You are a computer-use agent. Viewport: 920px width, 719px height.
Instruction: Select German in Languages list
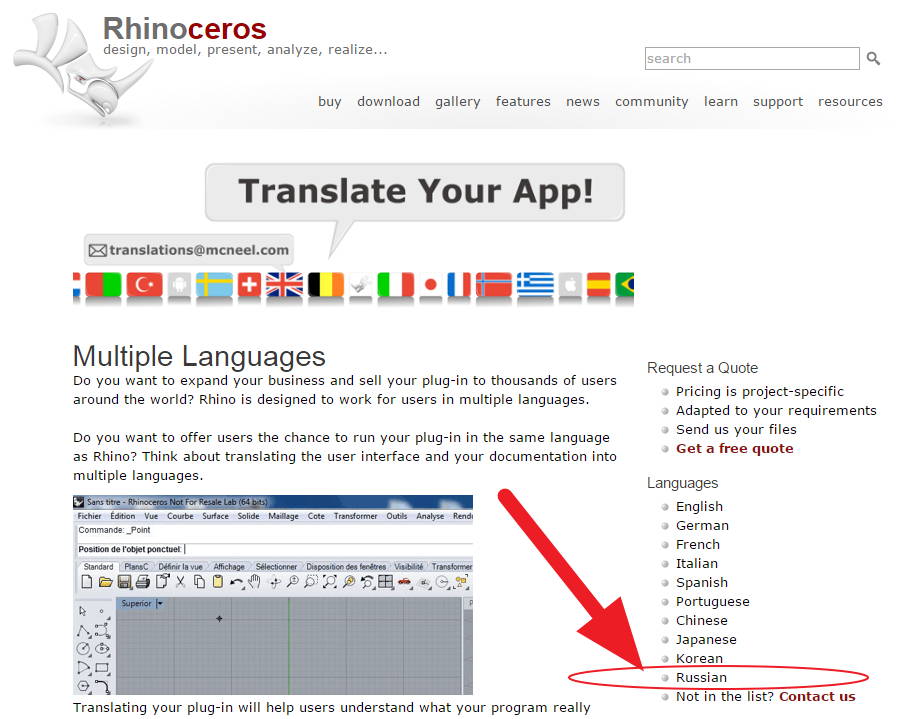coord(702,525)
